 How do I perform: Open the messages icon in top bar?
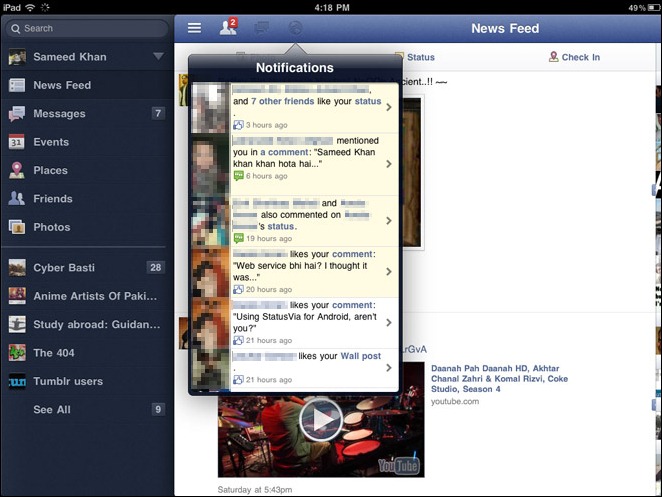click(x=262, y=28)
